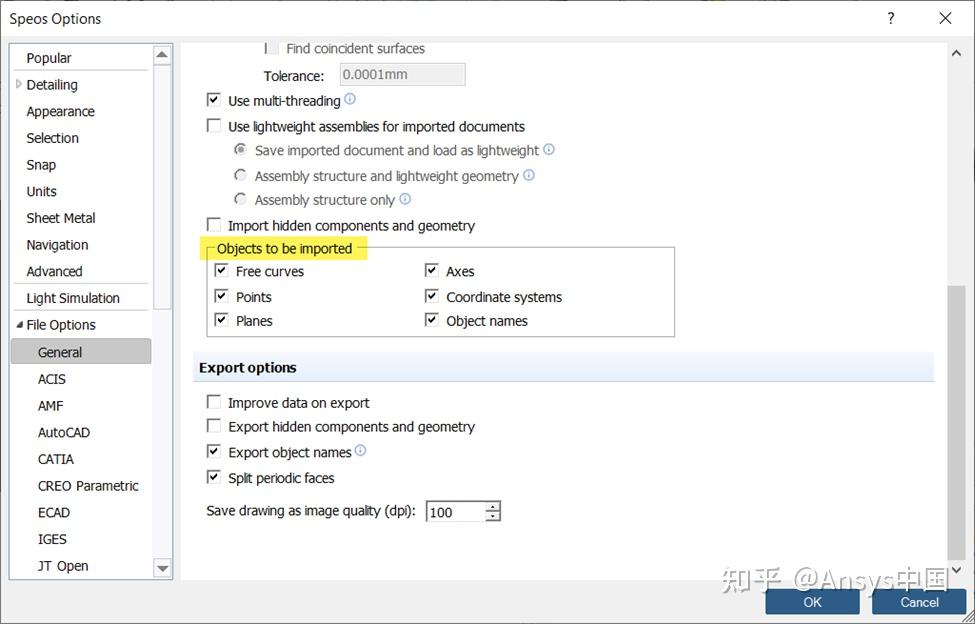
Task: Select the CATIA file options entry
Action: point(56,459)
